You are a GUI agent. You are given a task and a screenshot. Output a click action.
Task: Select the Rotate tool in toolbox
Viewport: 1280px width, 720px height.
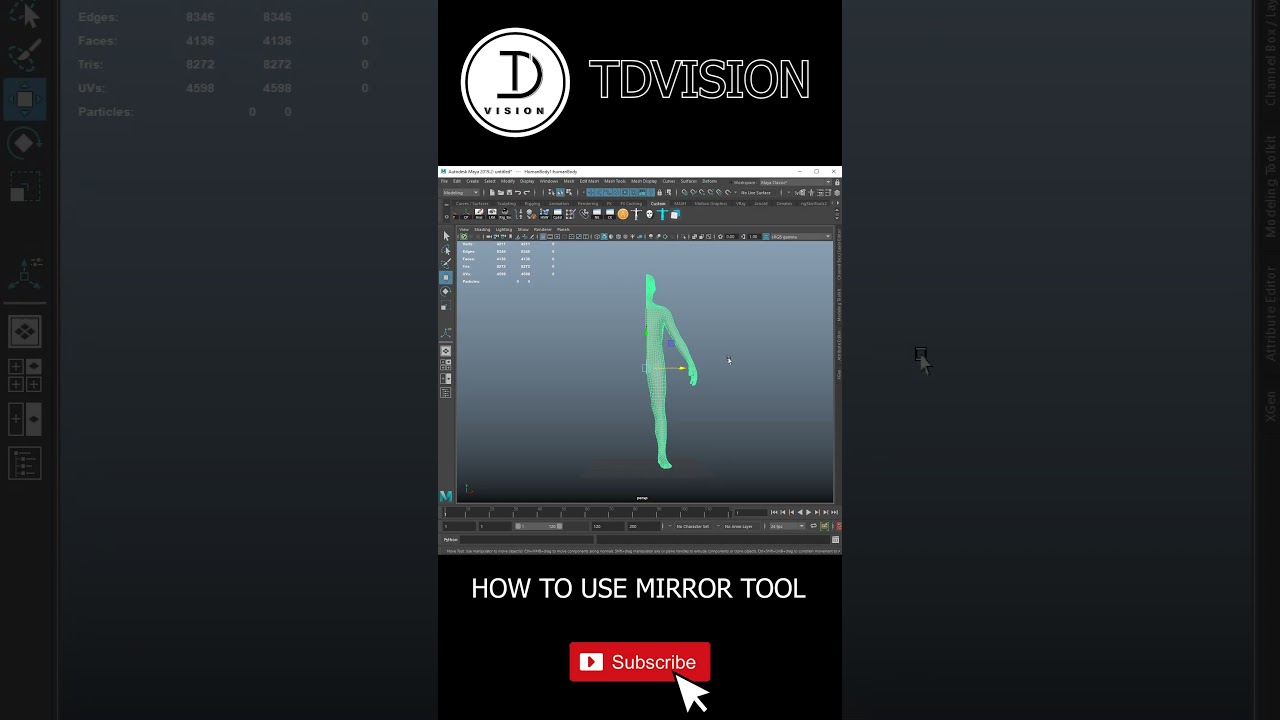[446, 291]
